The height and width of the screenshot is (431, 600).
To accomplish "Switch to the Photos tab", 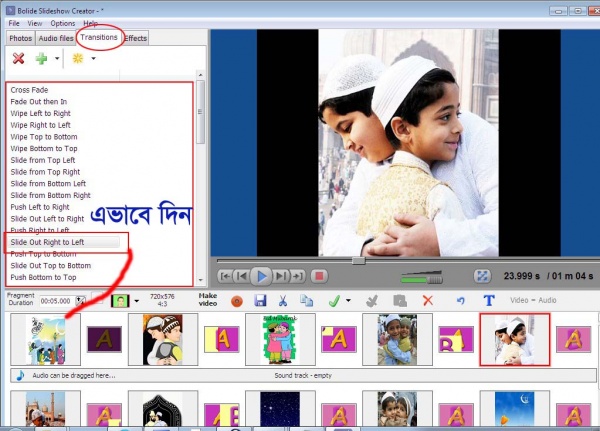I will (21, 38).
